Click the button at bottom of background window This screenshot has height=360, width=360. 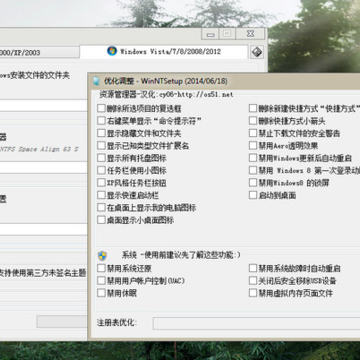62,322
